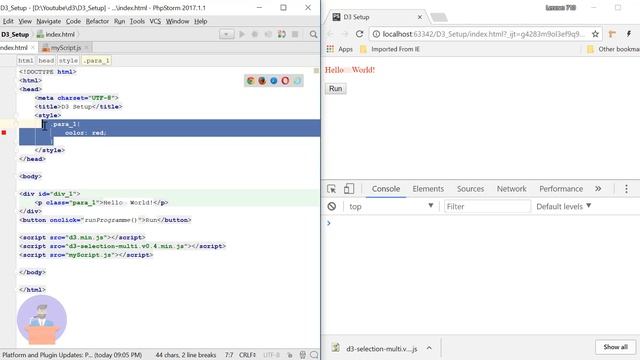Screen dimensions: 640x360
Task: Open the View menu
Action: click(25, 21)
